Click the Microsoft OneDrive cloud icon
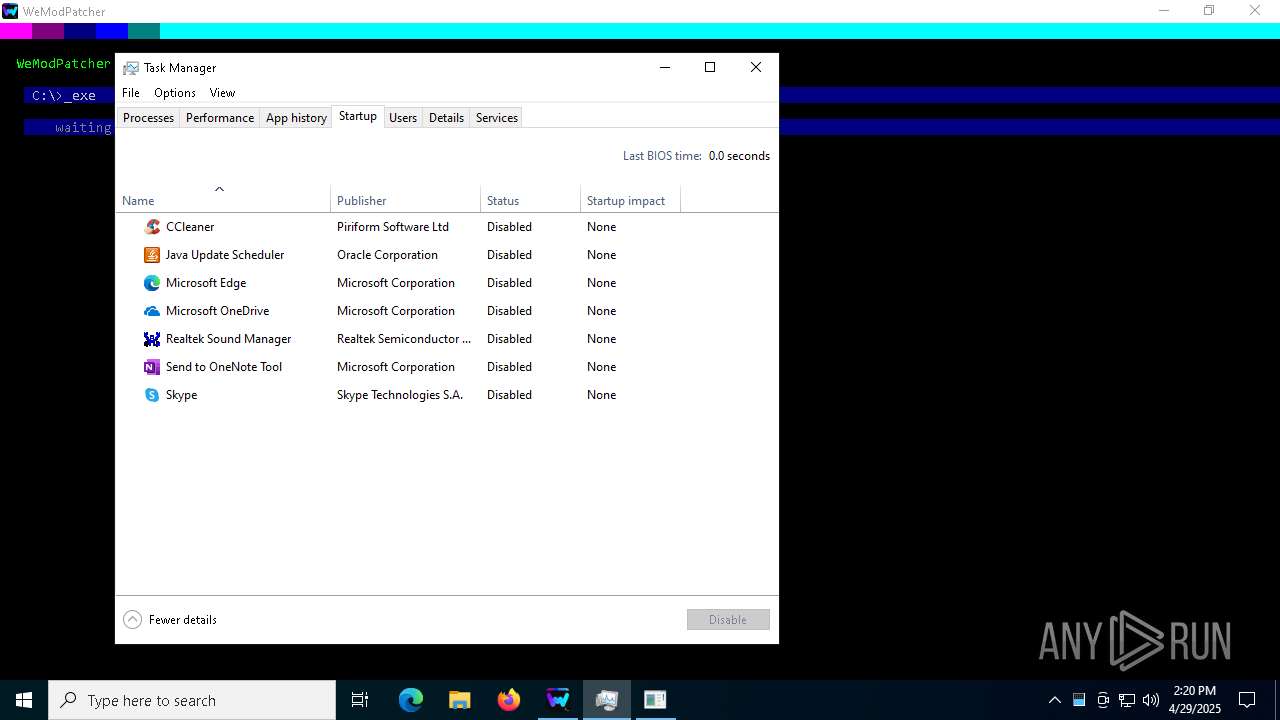The image size is (1280, 720). tap(152, 311)
